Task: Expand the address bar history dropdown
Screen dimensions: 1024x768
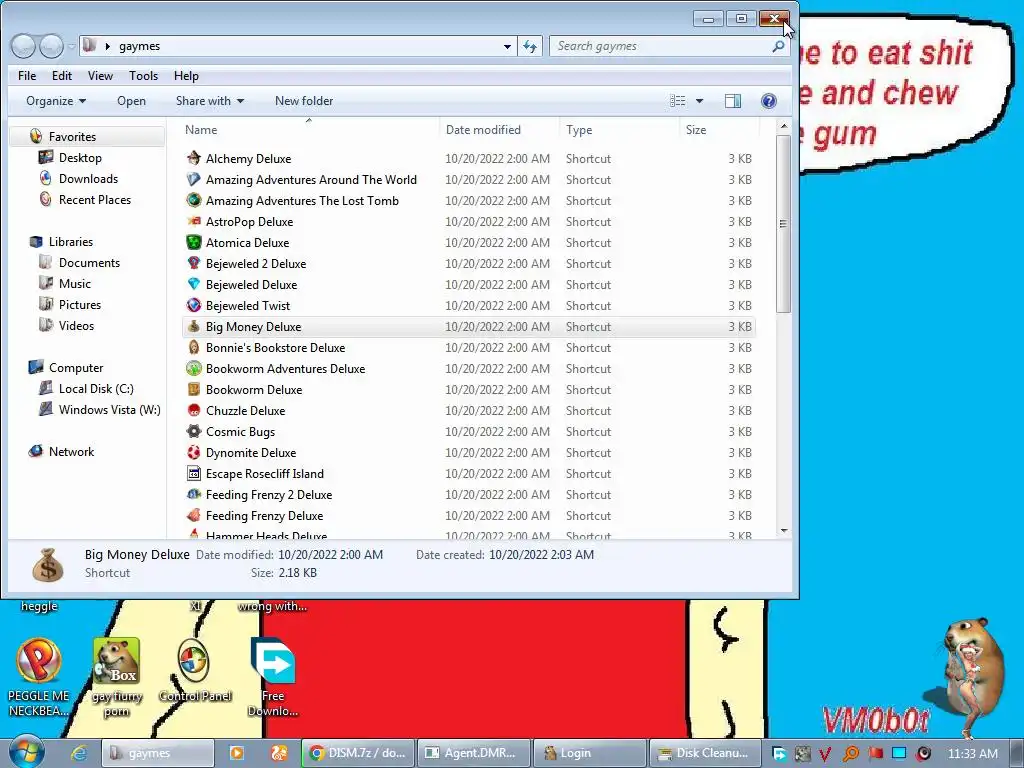Action: (507, 46)
